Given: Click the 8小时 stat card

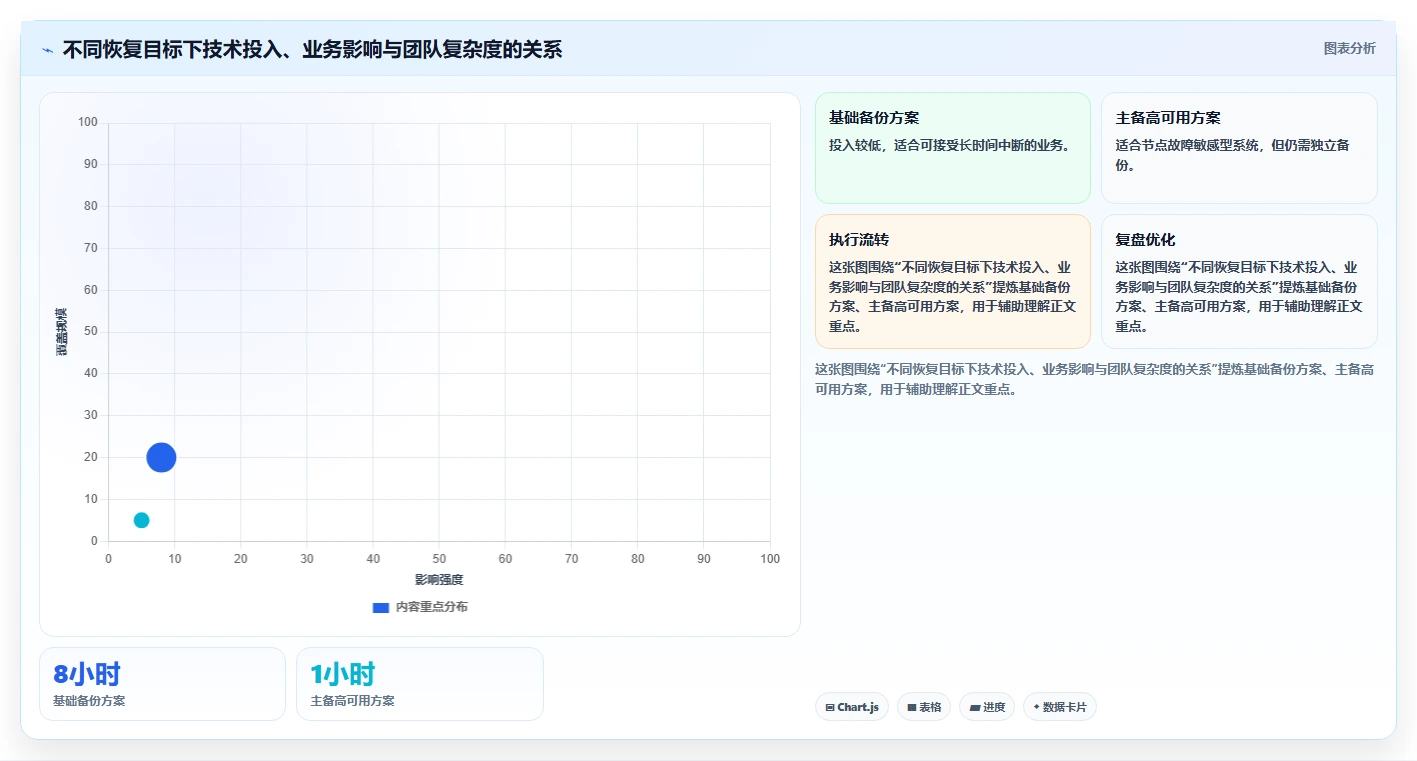Looking at the screenshot, I should [162, 684].
